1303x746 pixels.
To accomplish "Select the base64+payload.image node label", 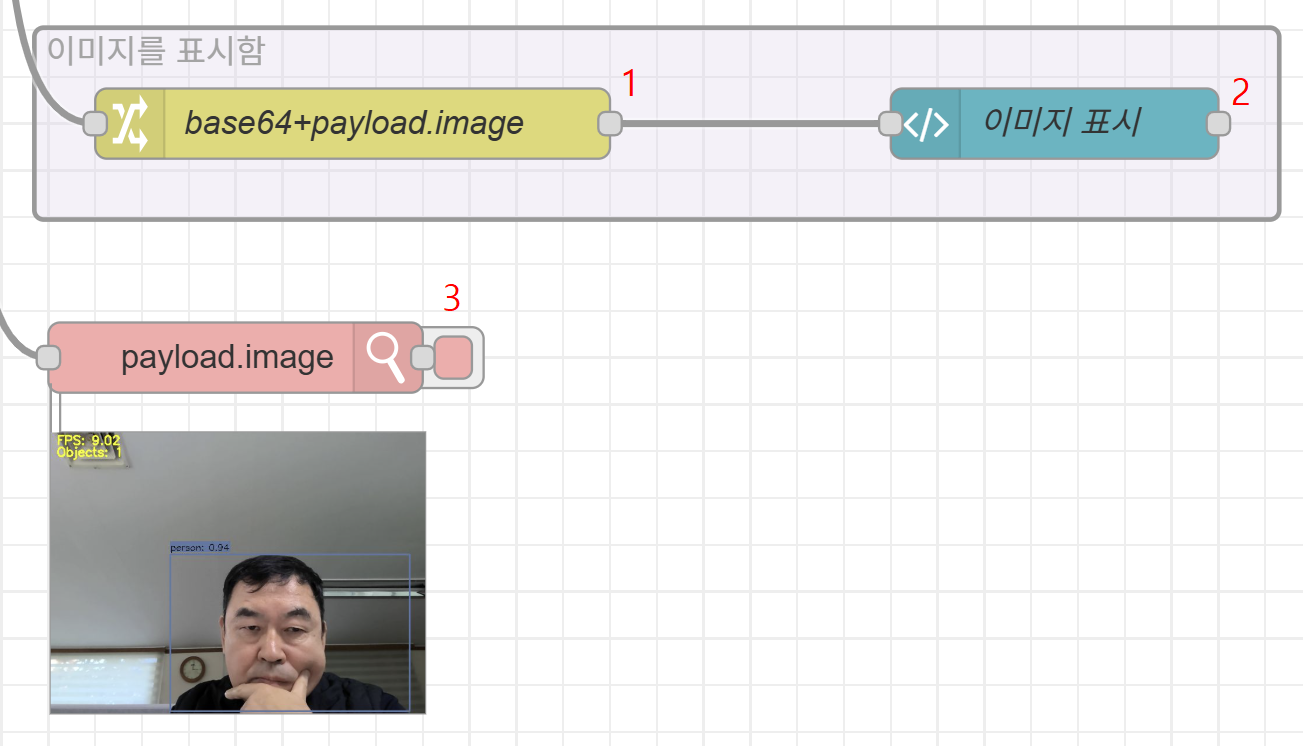I will [354, 123].
